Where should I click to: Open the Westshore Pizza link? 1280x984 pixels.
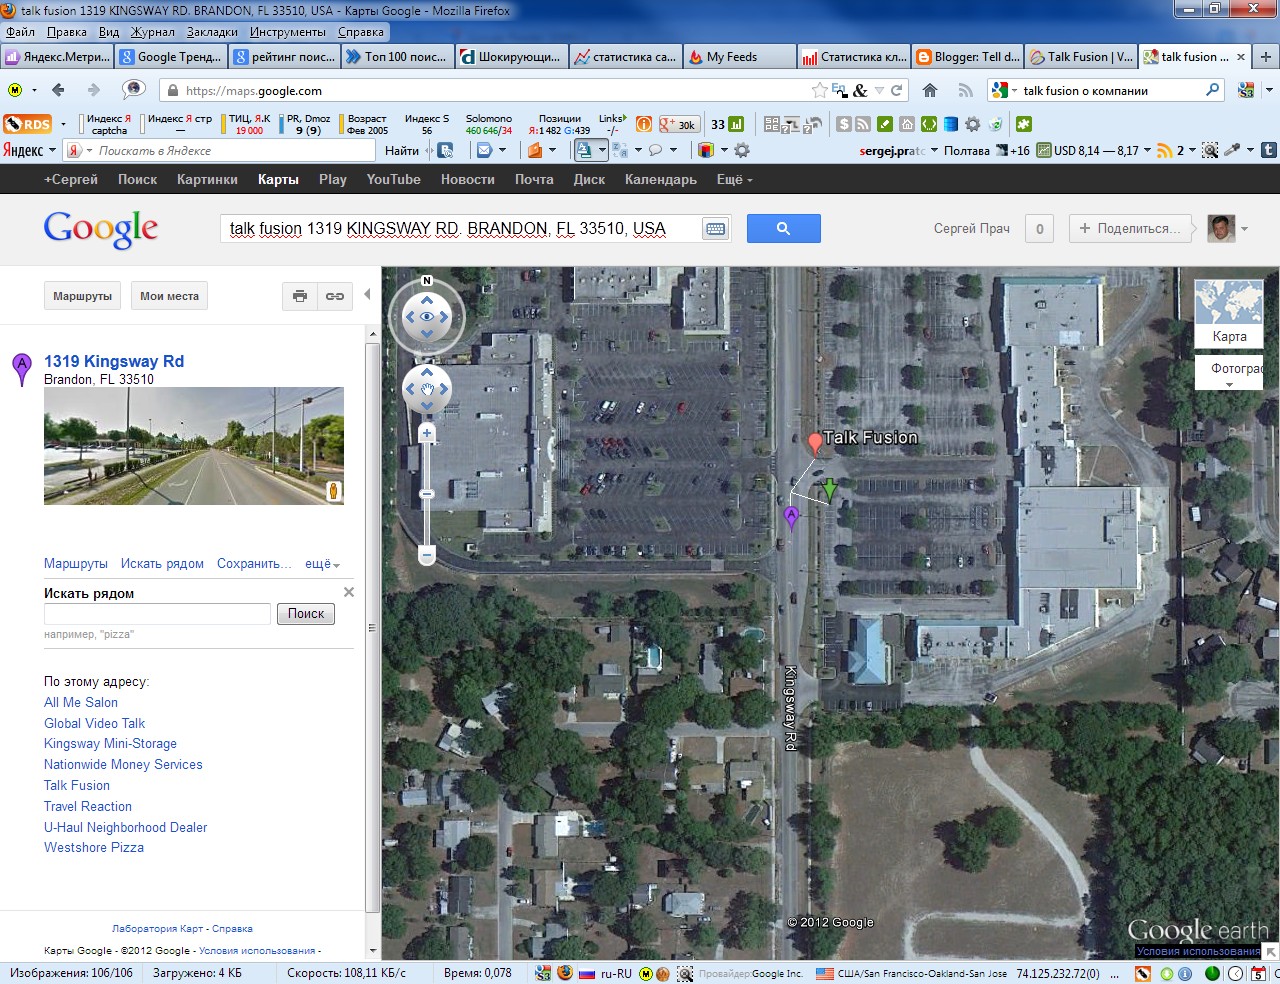point(94,847)
